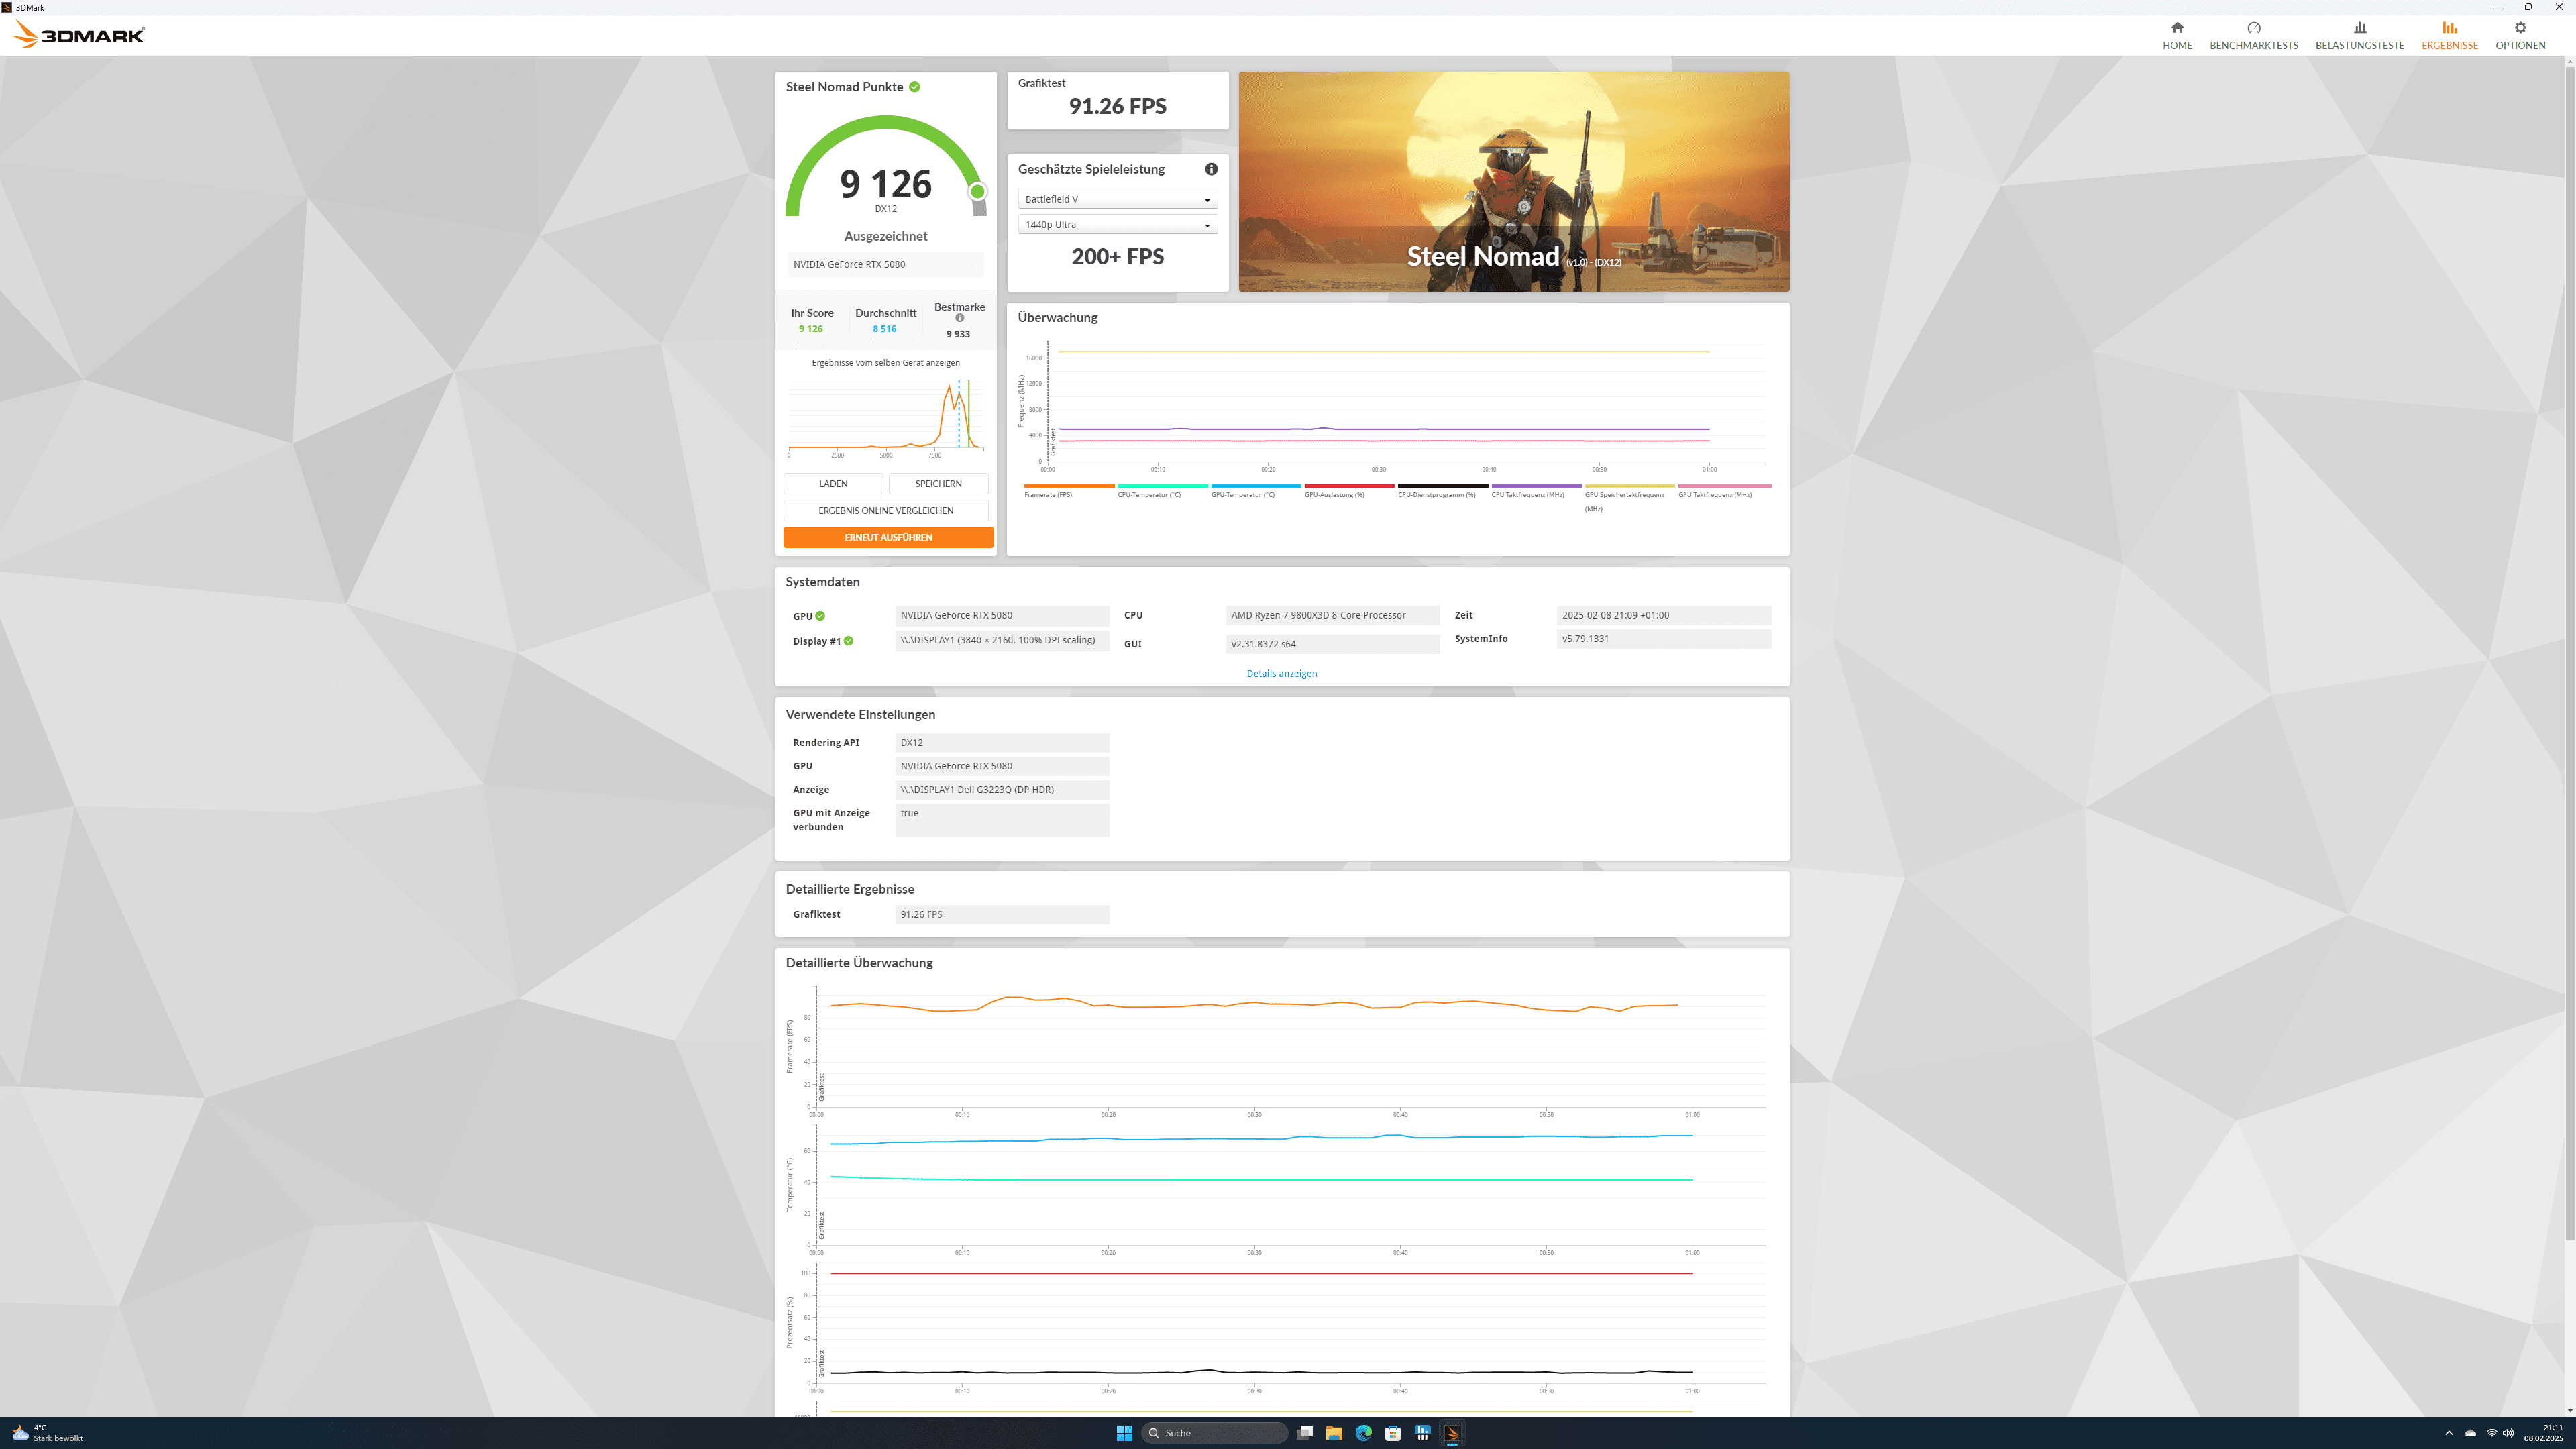This screenshot has width=2576, height=1449.
Task: Click the 3DMark taskbar icon
Action: (1452, 1432)
